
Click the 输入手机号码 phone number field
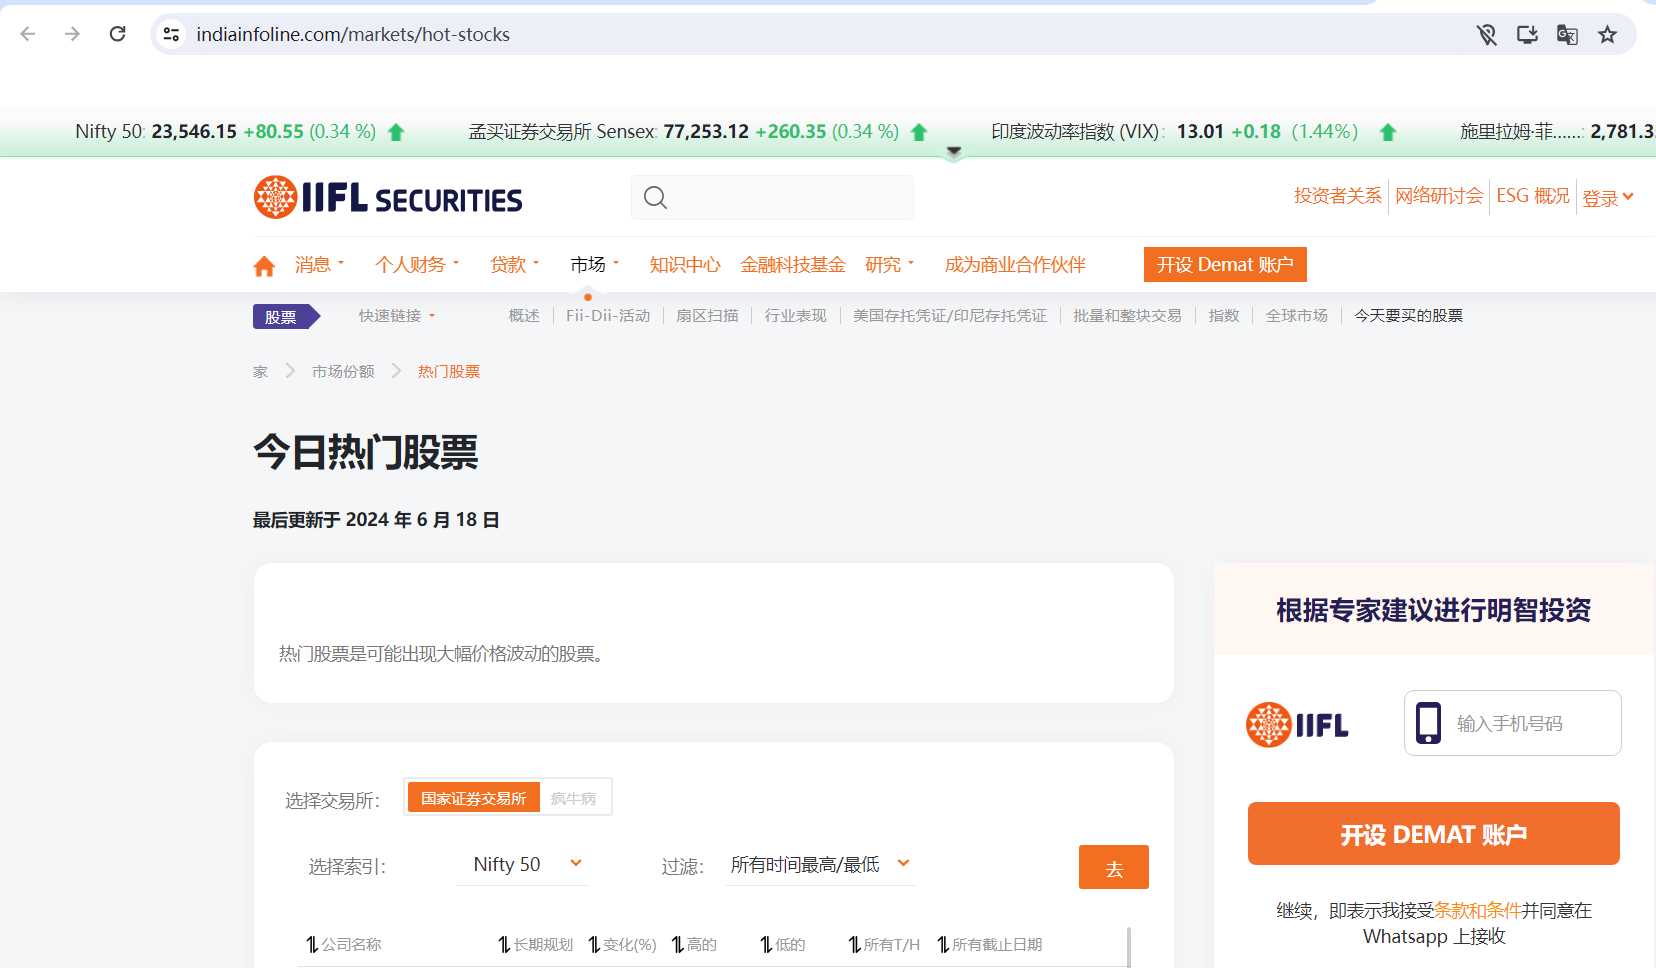click(x=1512, y=723)
